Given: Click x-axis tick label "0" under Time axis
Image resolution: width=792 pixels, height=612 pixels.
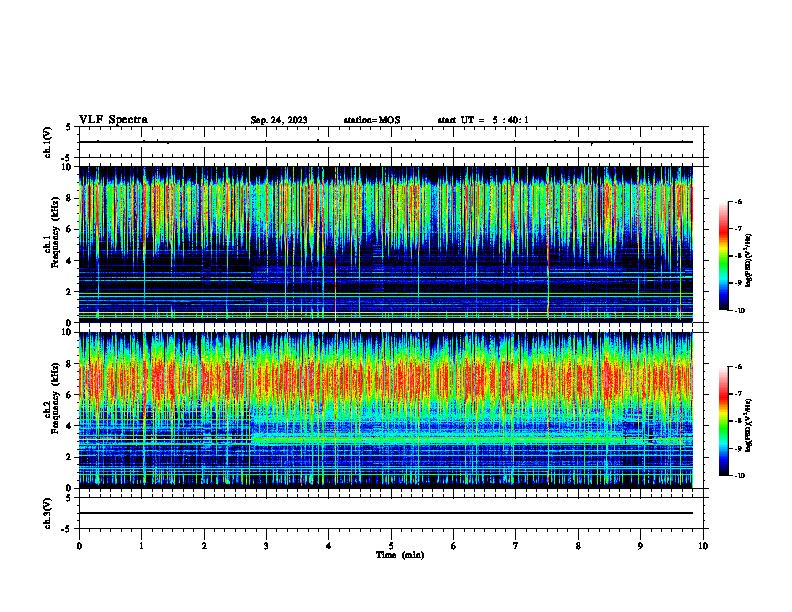Looking at the screenshot, I should [79, 546].
